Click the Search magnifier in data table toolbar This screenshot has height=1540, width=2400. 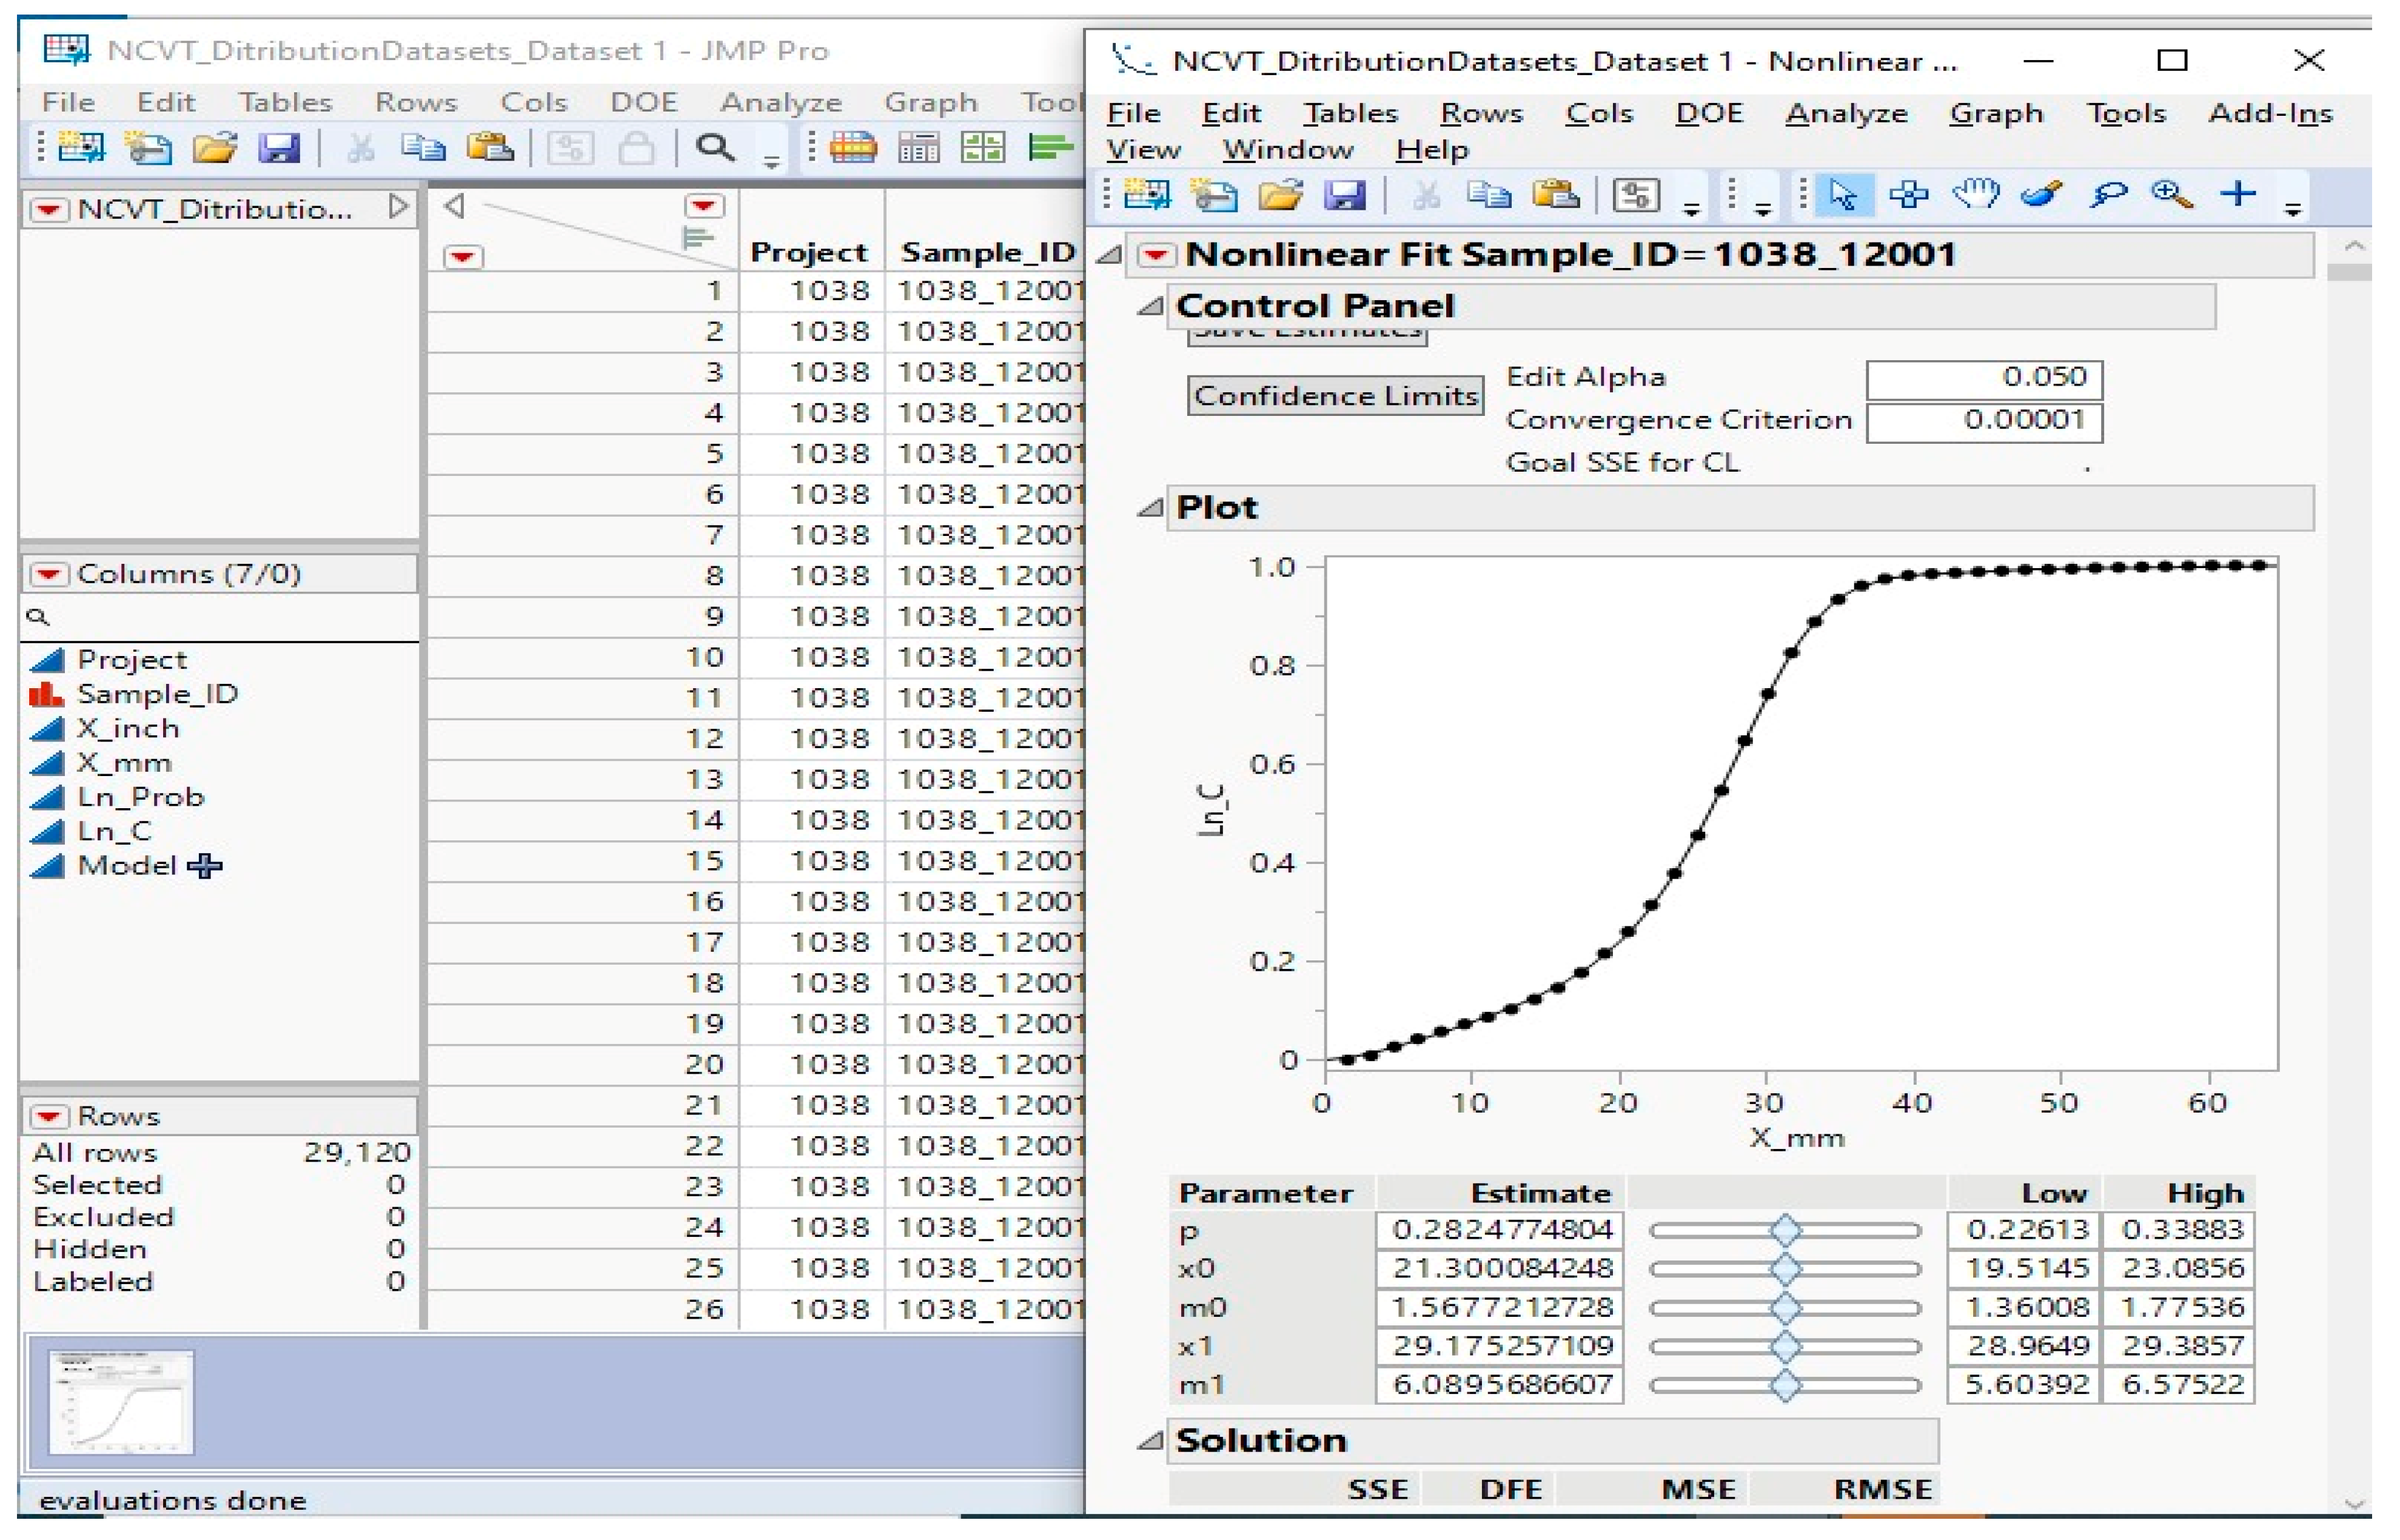pyautogui.click(x=714, y=148)
